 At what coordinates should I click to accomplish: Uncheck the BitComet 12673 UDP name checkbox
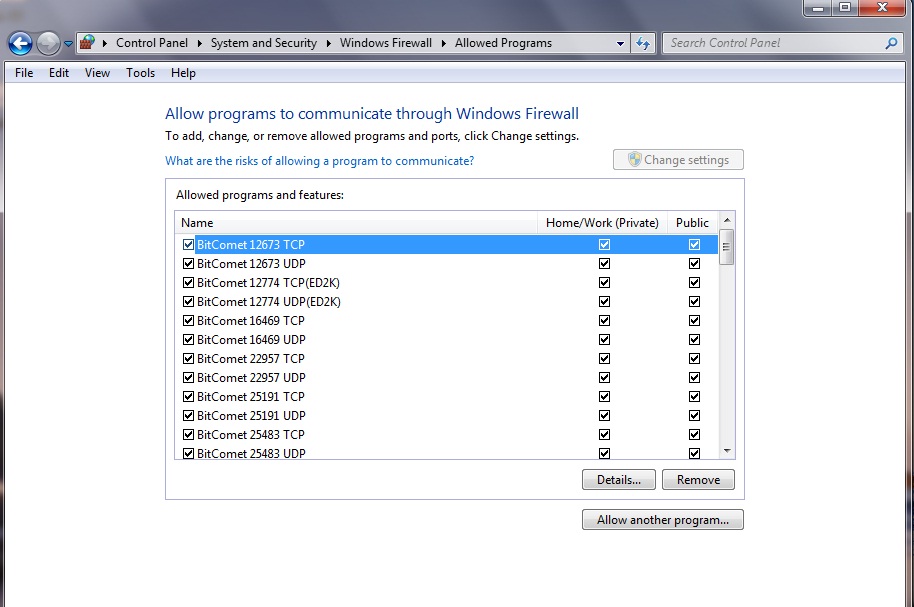[188, 264]
